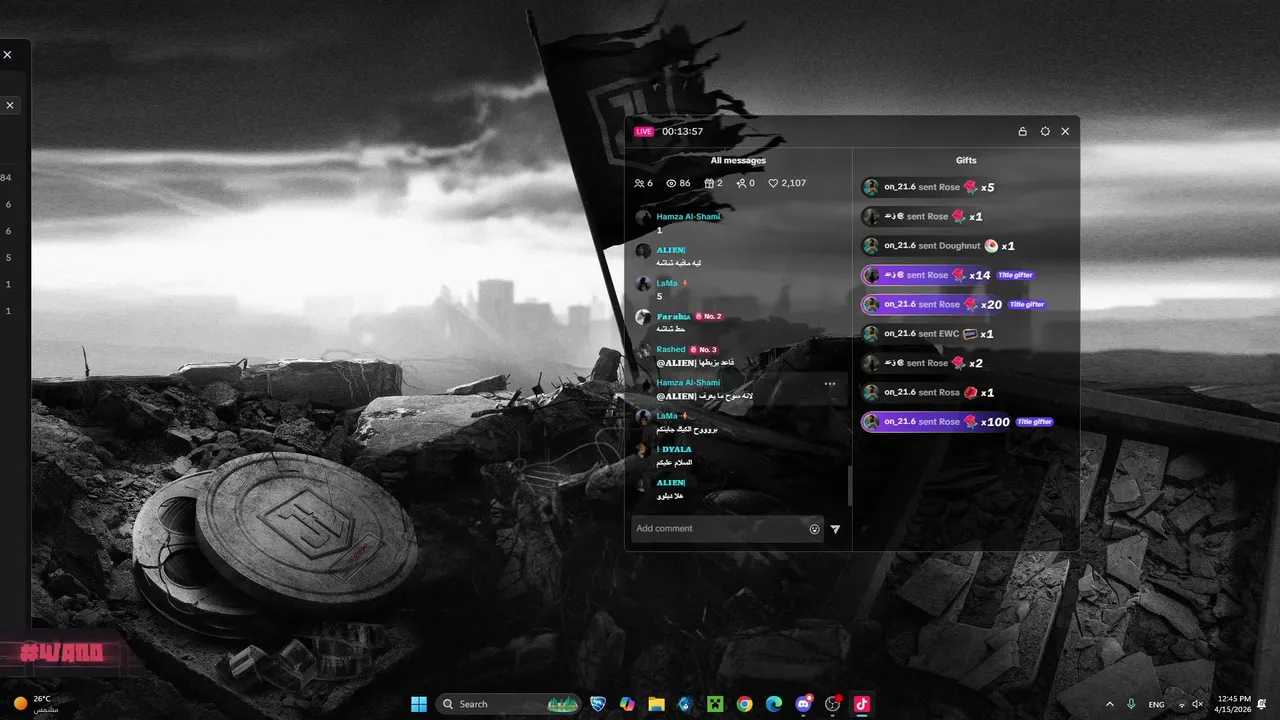Open the notifications bell icon
The height and width of the screenshot is (720, 1280).
(x=1262, y=704)
